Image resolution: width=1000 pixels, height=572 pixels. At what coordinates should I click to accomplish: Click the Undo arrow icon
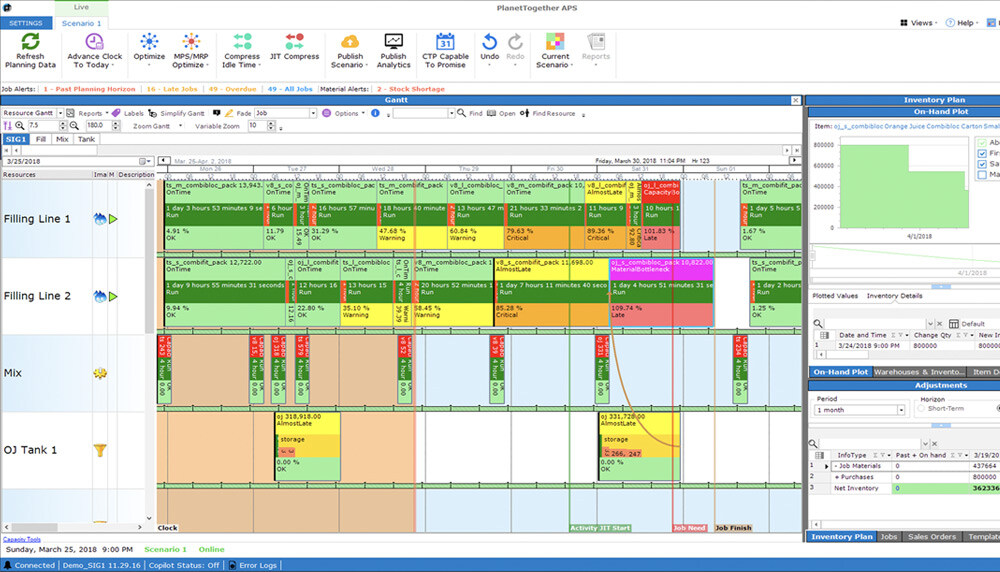tap(489, 42)
